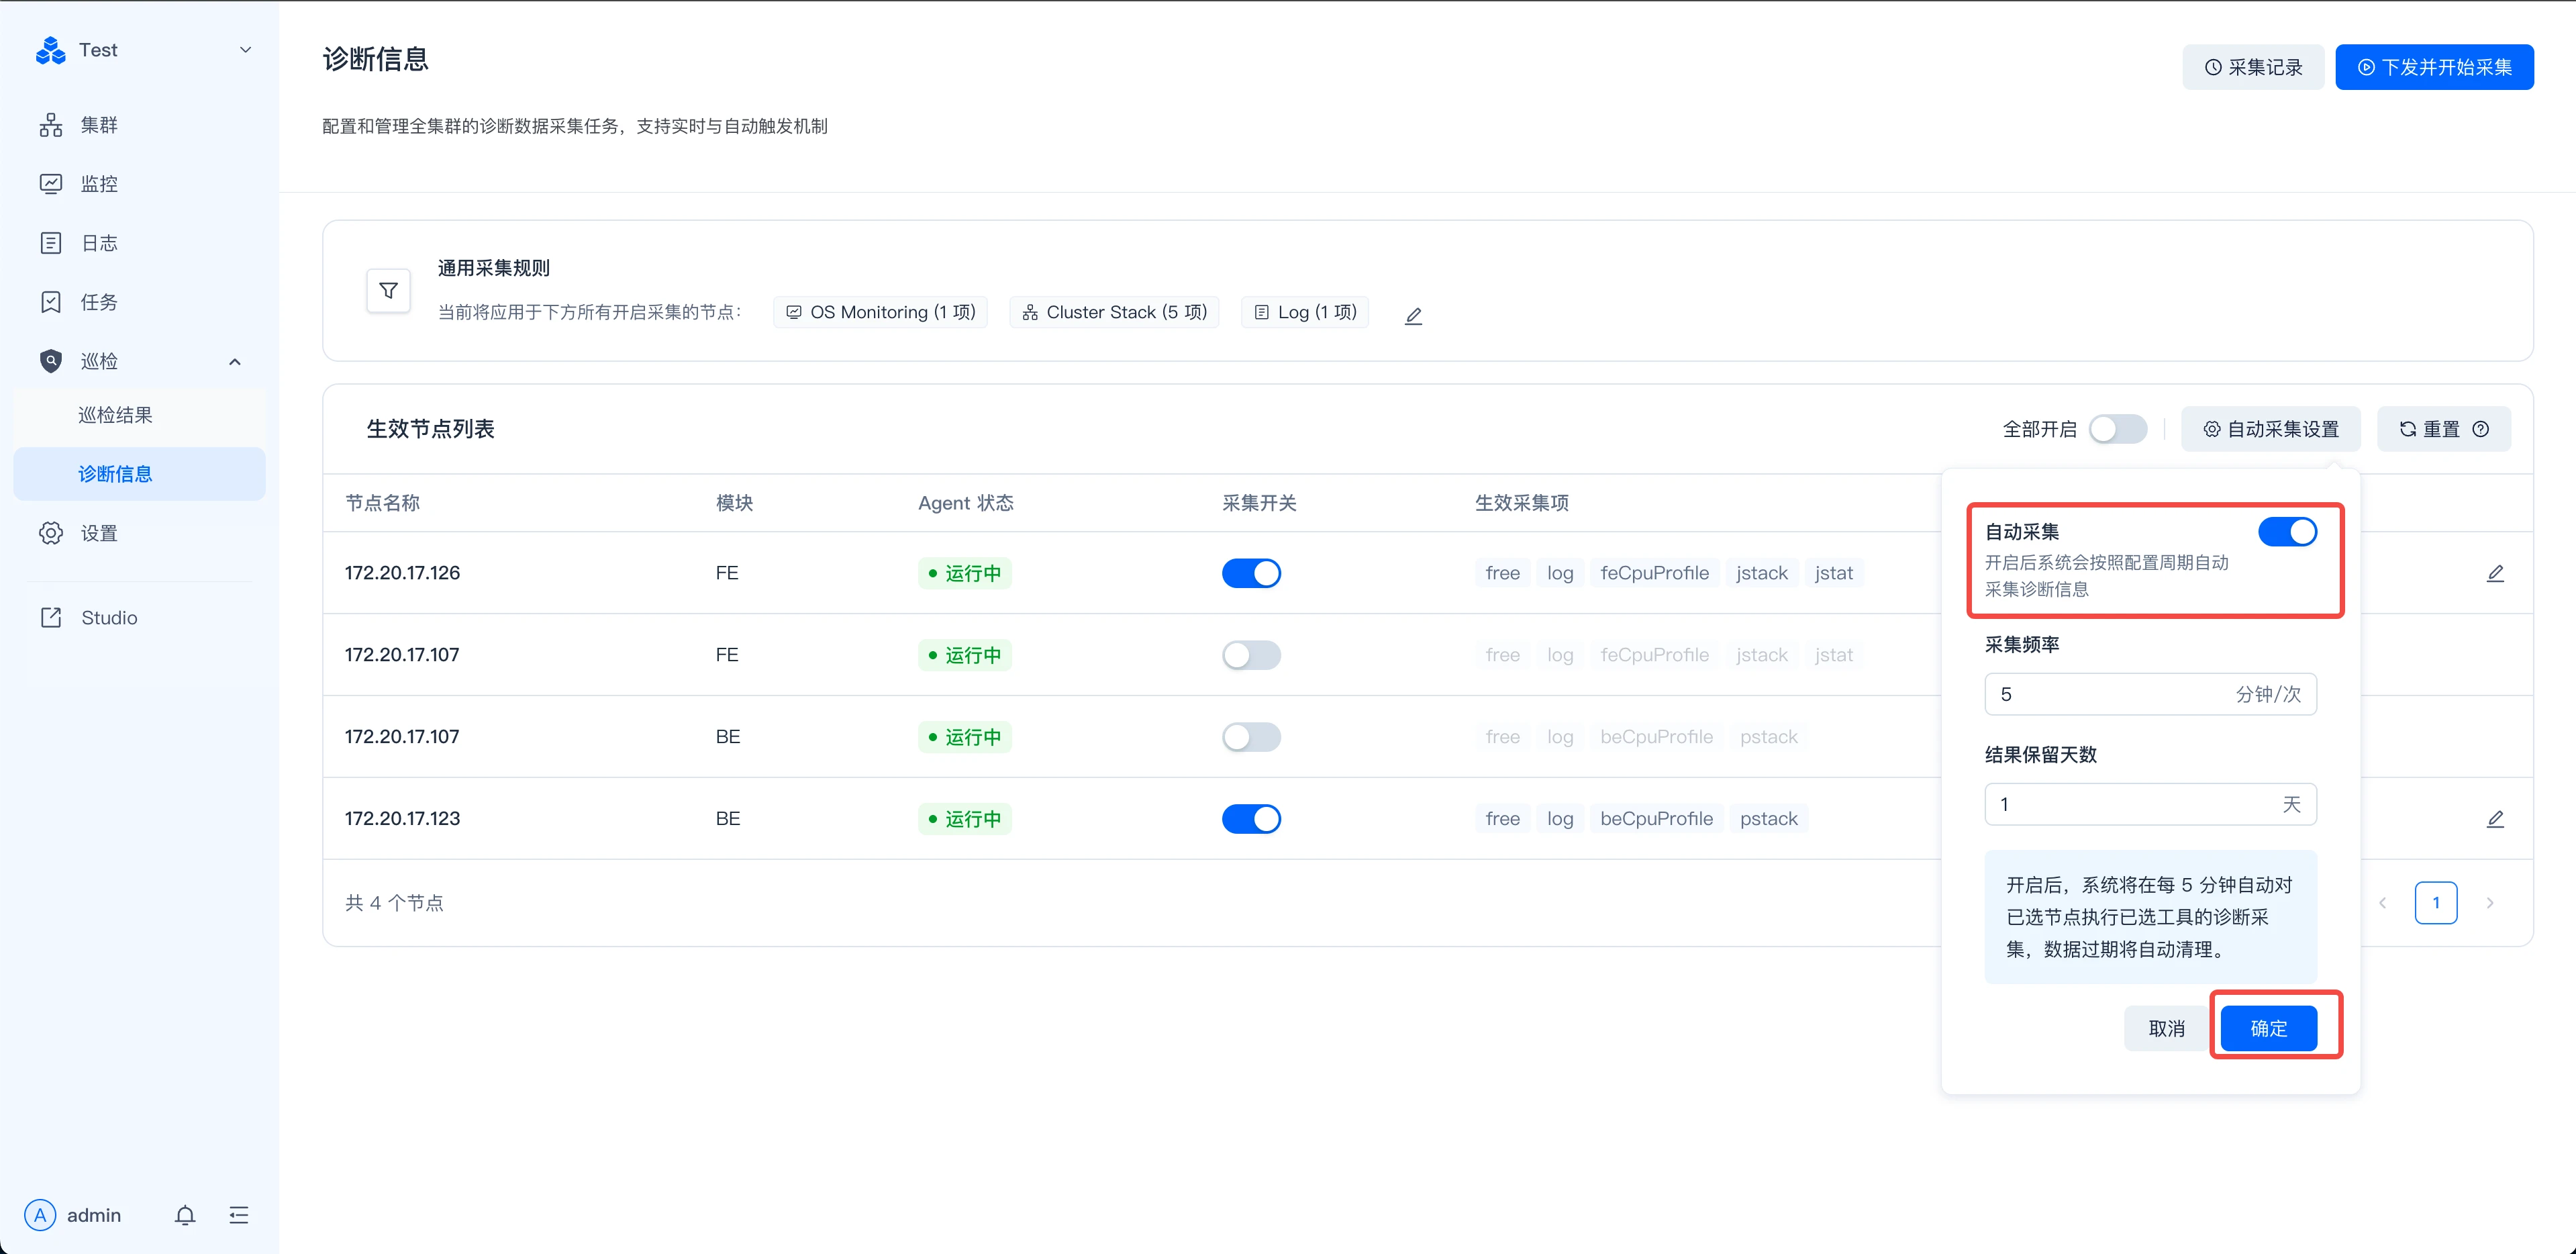The image size is (2576, 1254).
Task: Open the 日志 sidebar menu
Action: click(x=139, y=243)
